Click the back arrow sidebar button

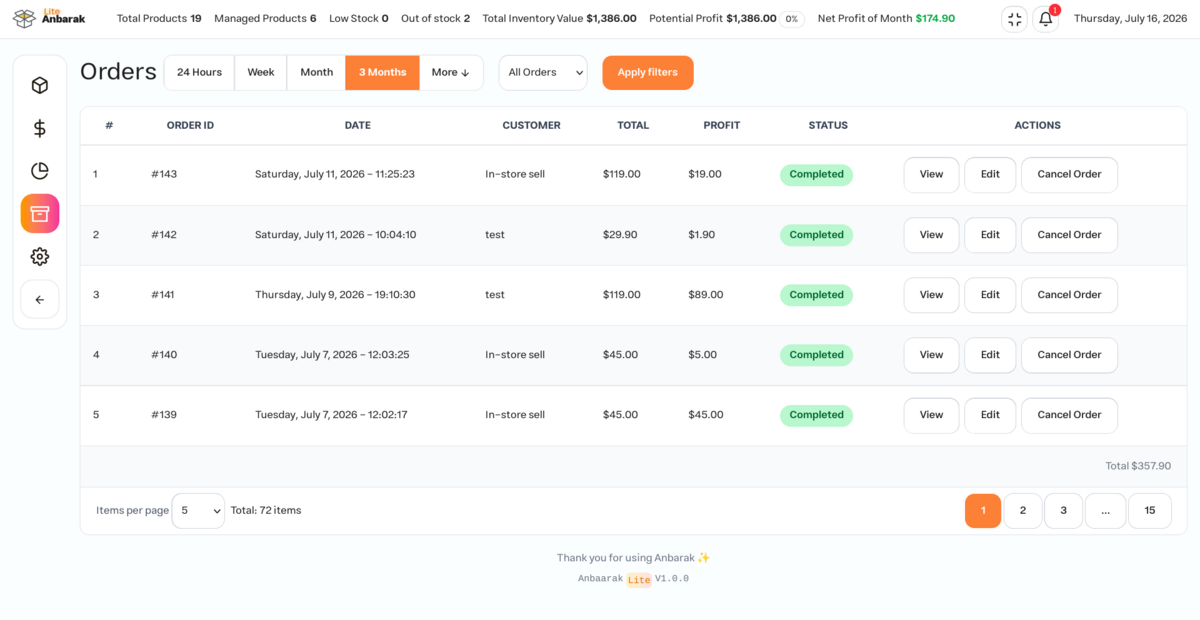pos(40,299)
